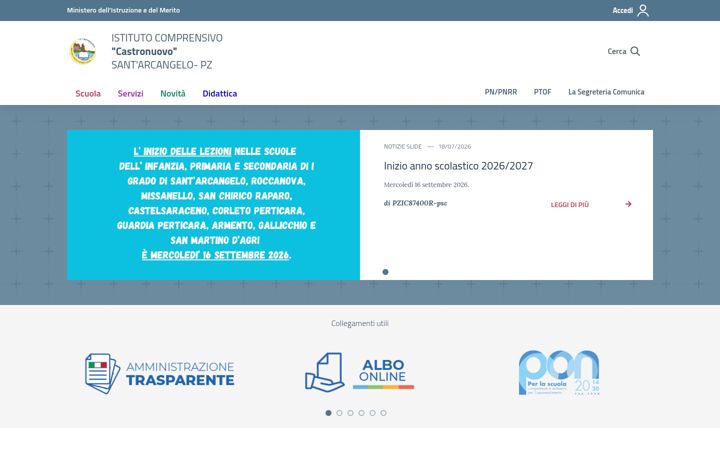Viewport: 720px width, 450px height.
Task: Click the Accedi user profile icon
Action: pyautogui.click(x=643, y=10)
